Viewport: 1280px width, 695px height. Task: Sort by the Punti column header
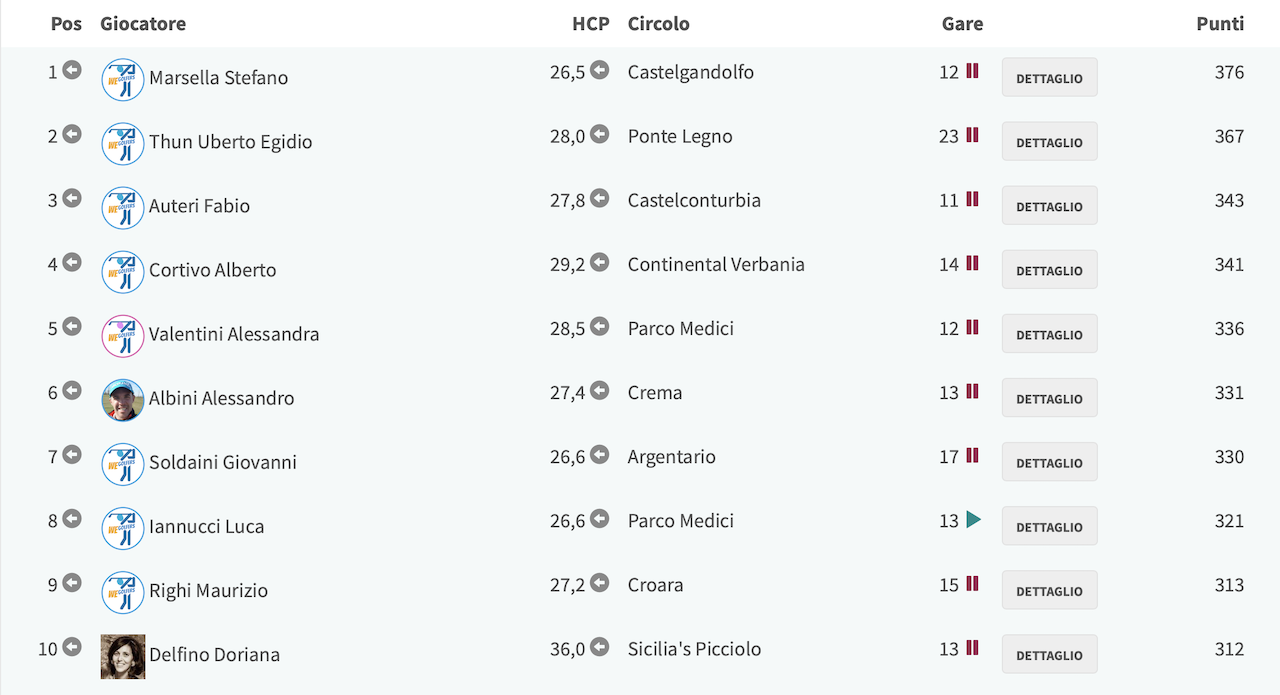pyautogui.click(x=1220, y=23)
